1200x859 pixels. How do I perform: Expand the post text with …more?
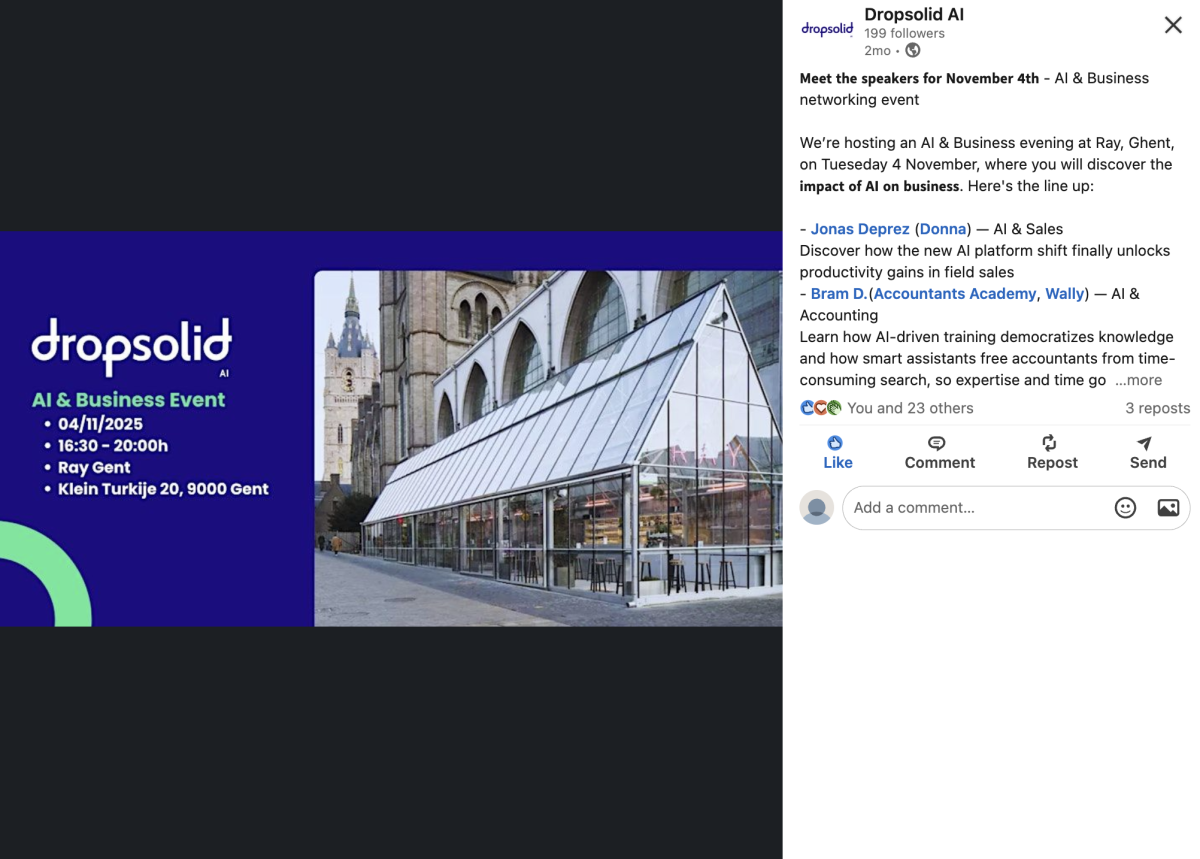coord(1138,380)
